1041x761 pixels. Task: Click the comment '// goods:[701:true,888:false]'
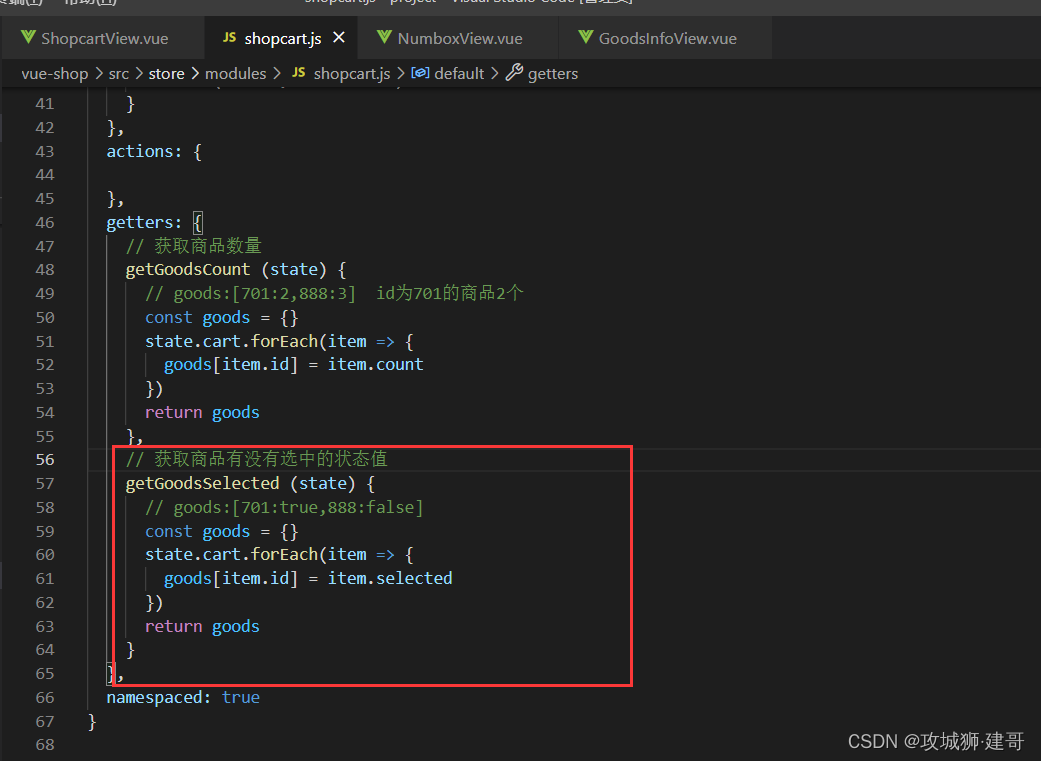tap(284, 507)
